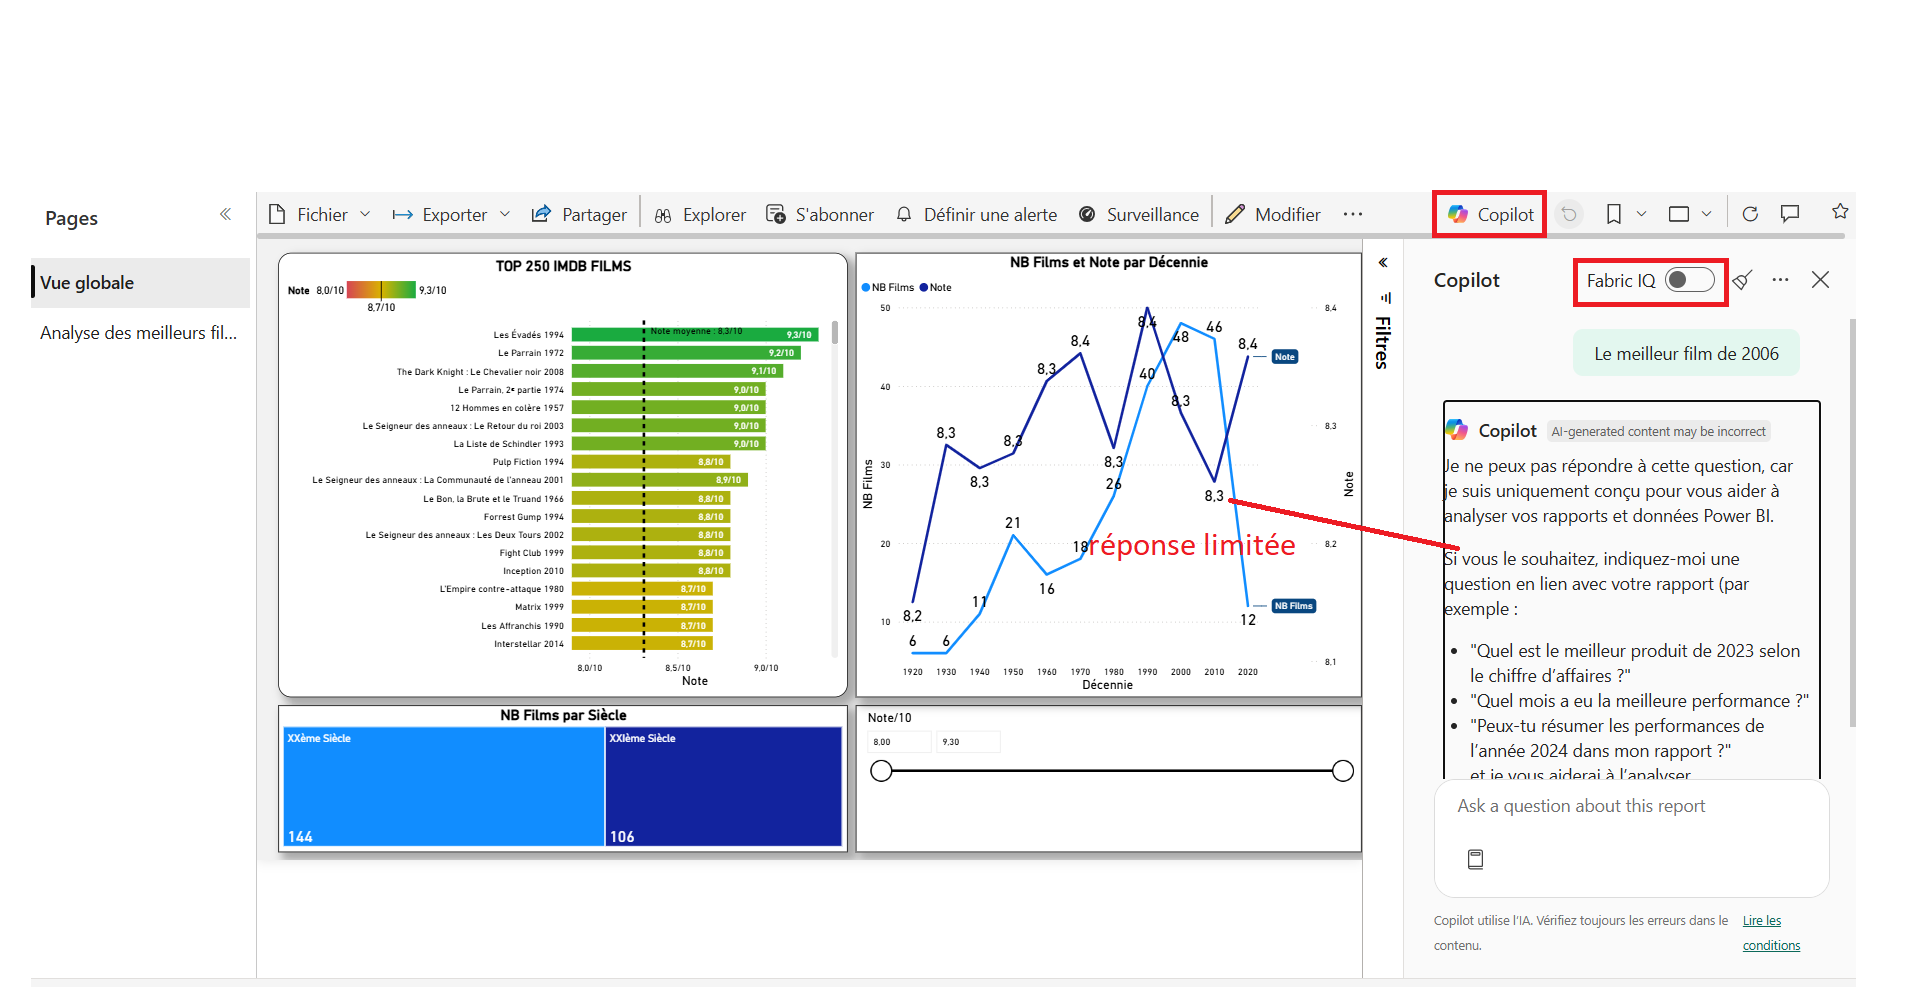1920x987 pixels.
Task: Select the XXème Siècle treemap tile
Action: (443, 787)
